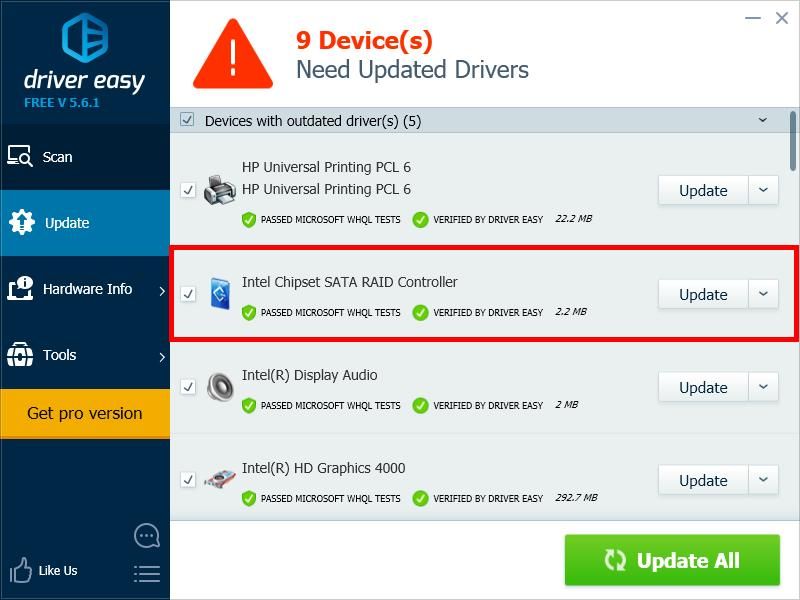The height and width of the screenshot is (600, 800).
Task: Click WHQL green shield in HD Graphics 4000 row
Action: point(248,498)
